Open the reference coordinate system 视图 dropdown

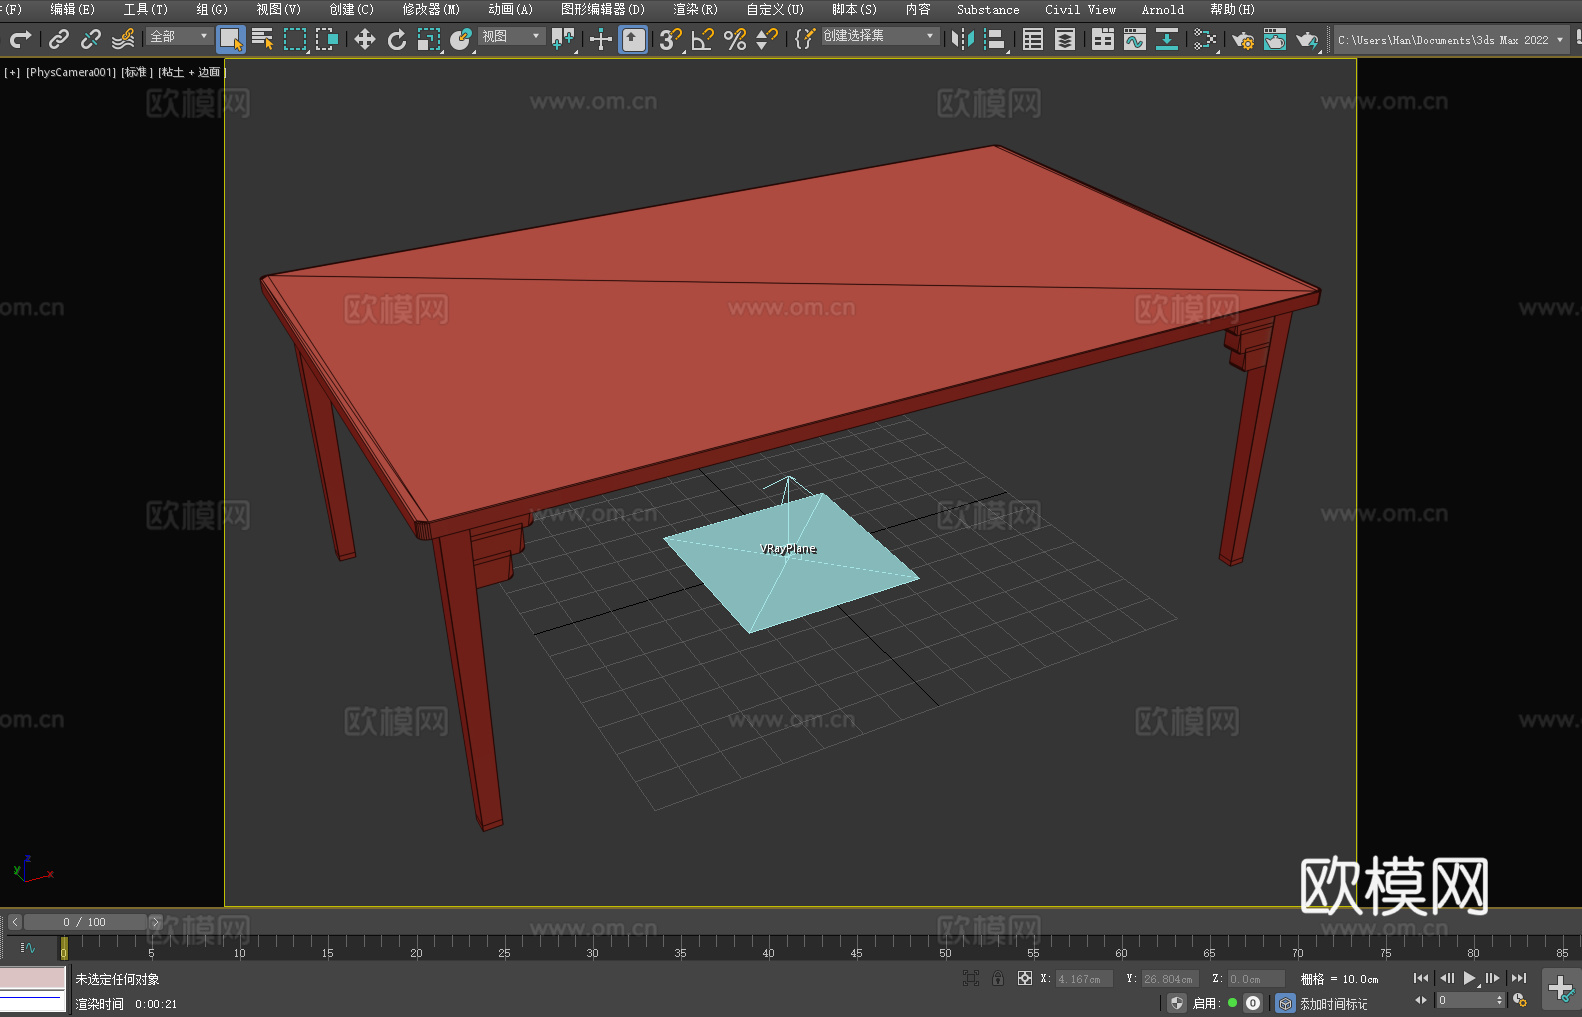(x=511, y=36)
